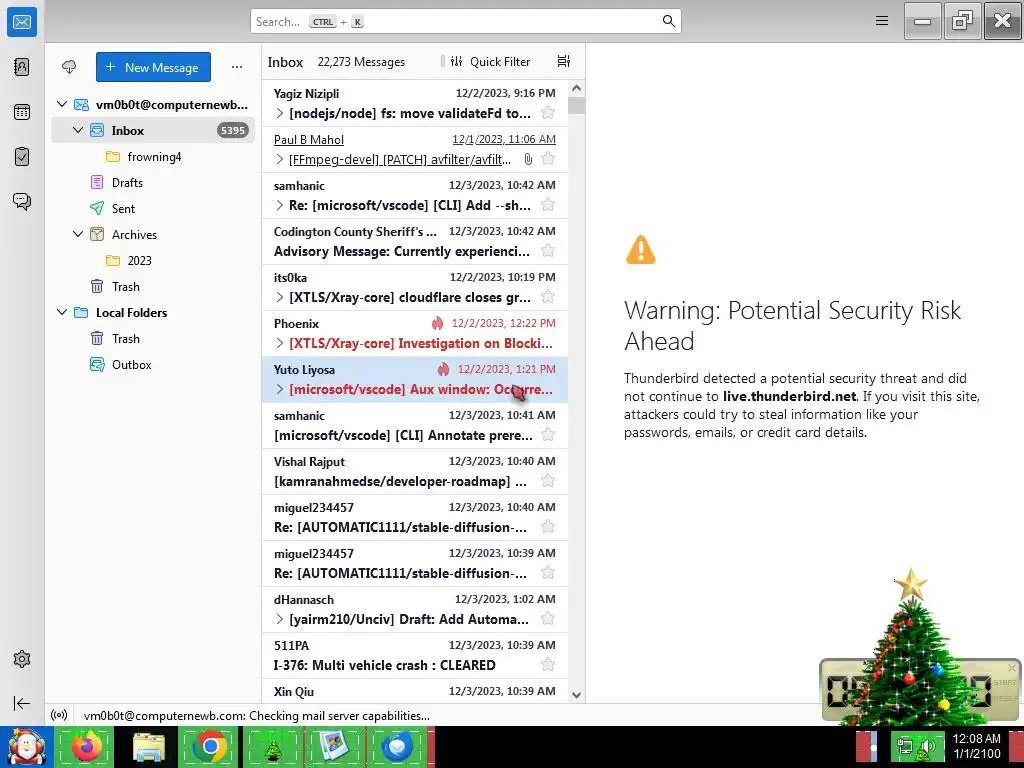Star the Codington County Sheriff's message
Viewport: 1024px width, 768px height.
tap(548, 251)
